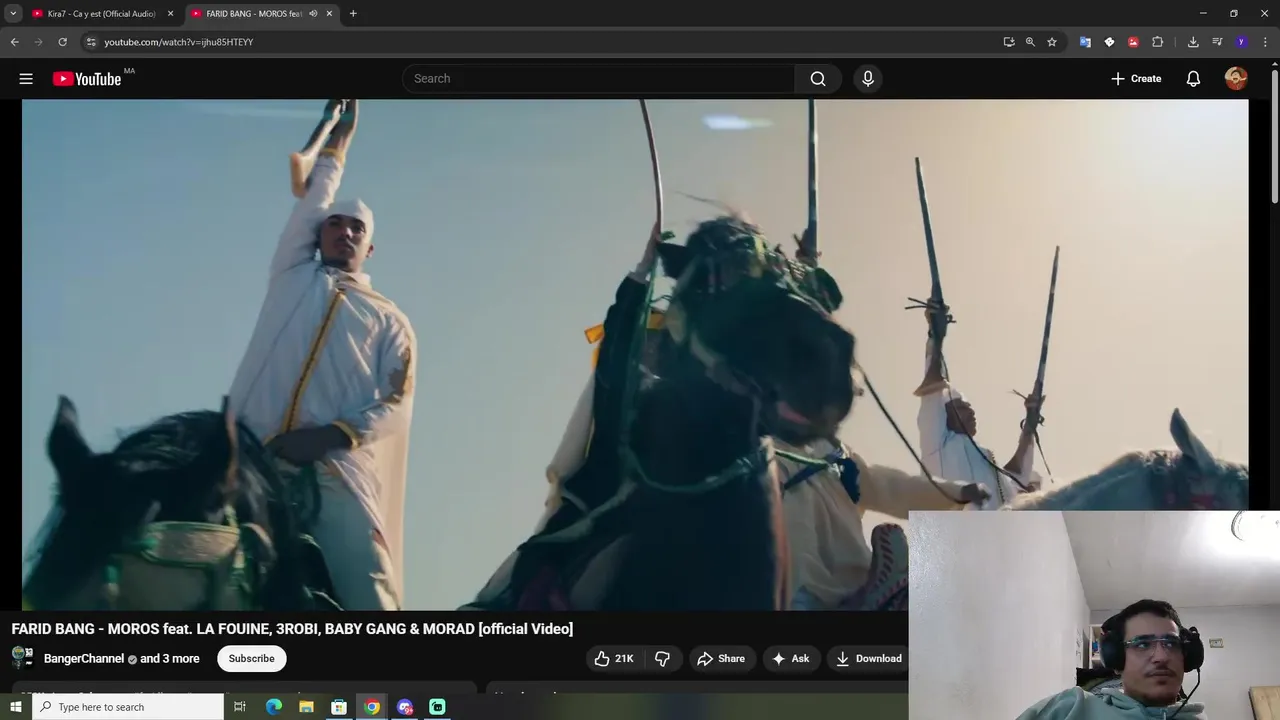Open YouTube notifications bell

1193,79
